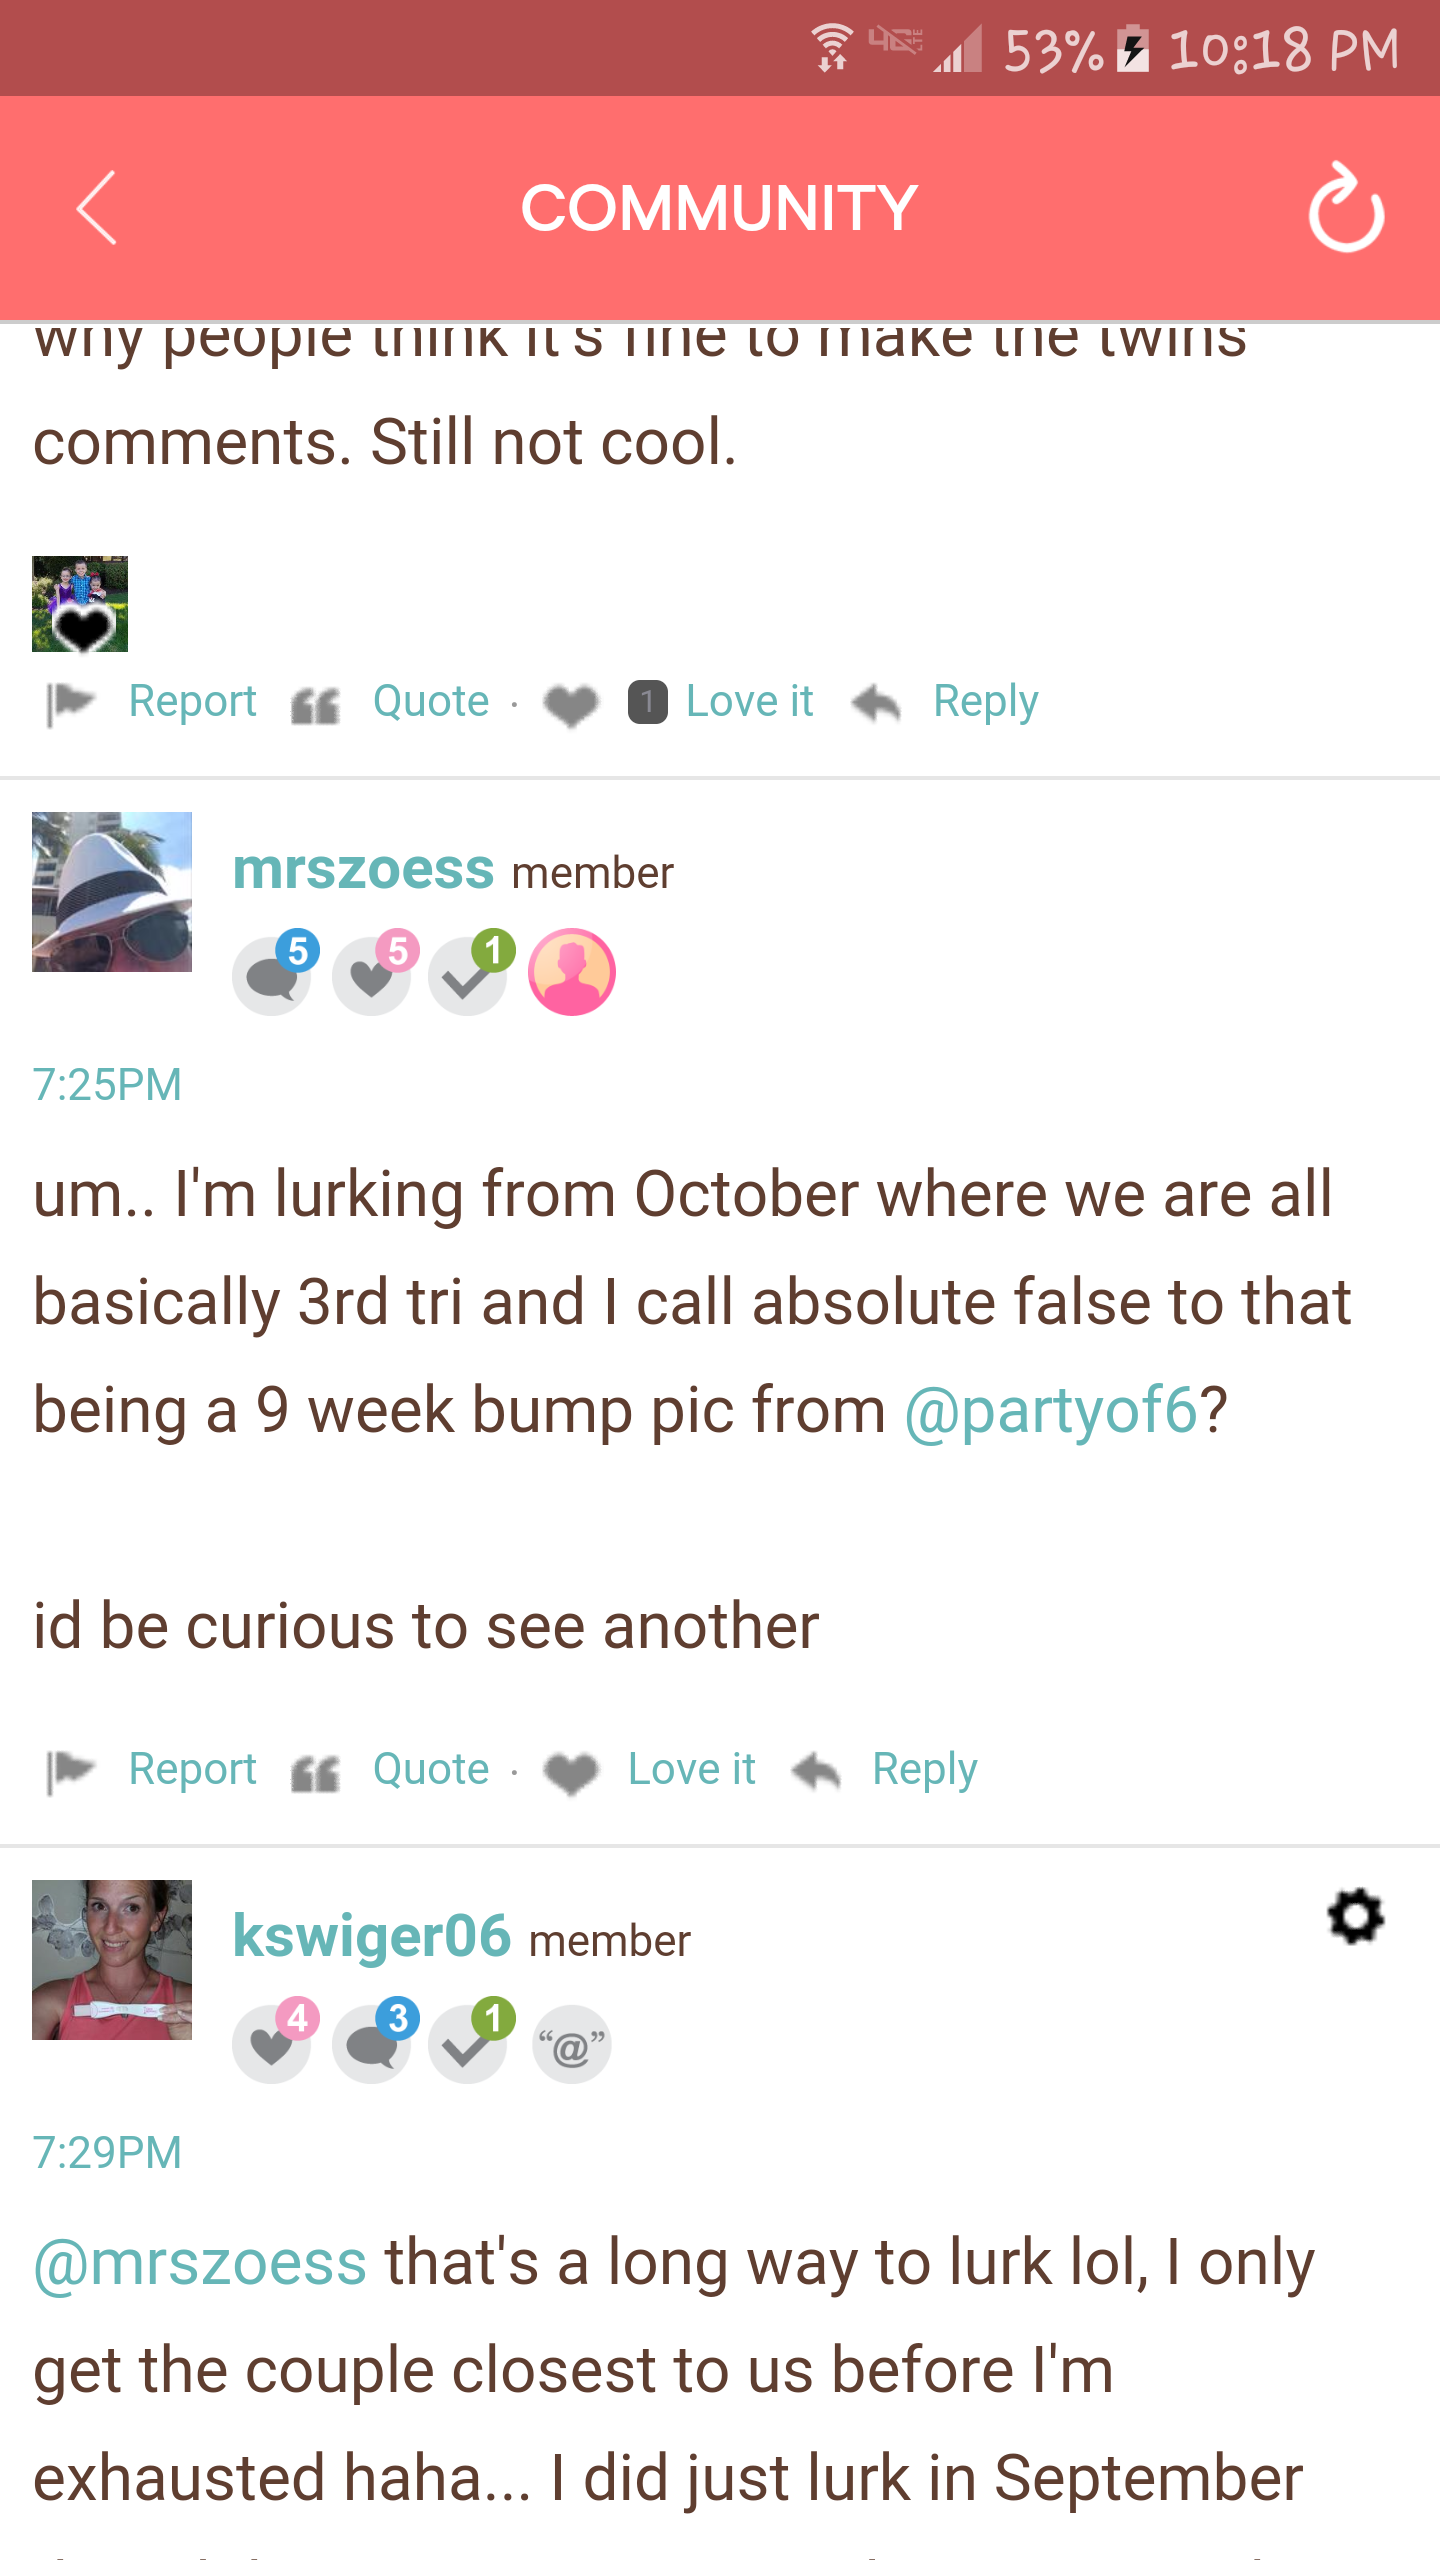Tap kswiger06's @ mention badge
The width and height of the screenshot is (1440, 2560).
[x=572, y=2044]
